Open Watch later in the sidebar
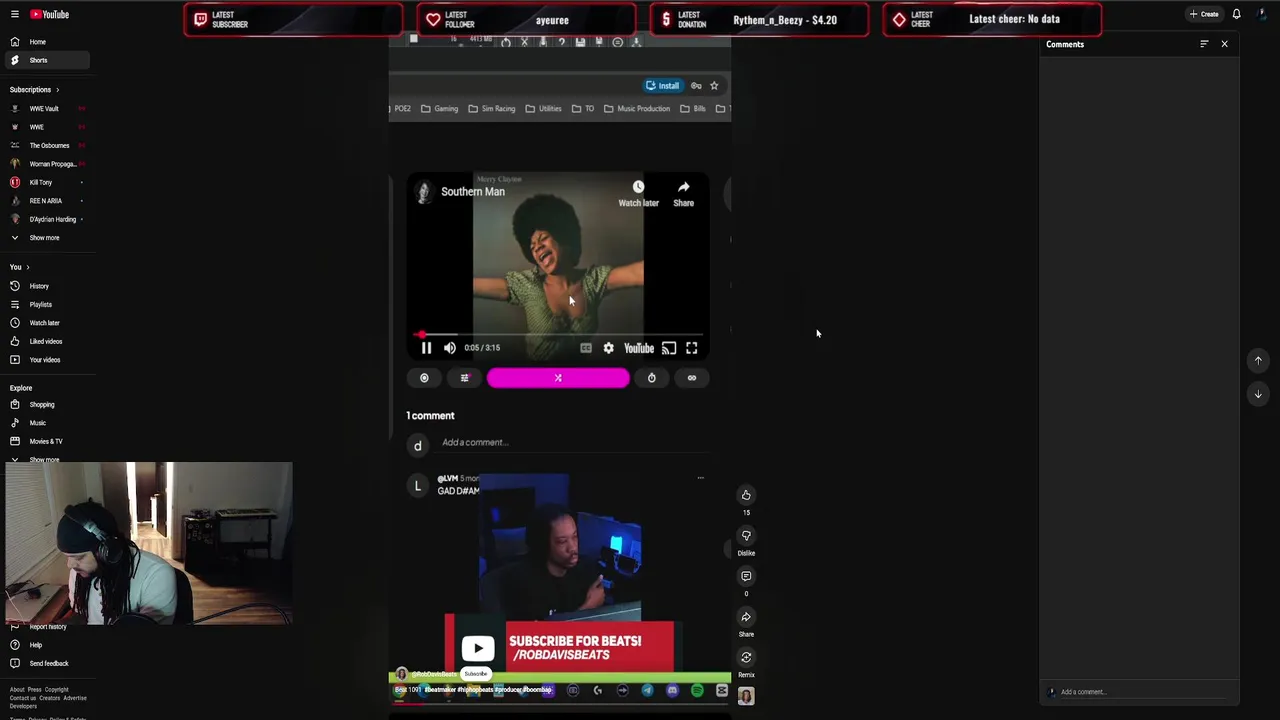This screenshot has width=1280, height=720. (45, 323)
